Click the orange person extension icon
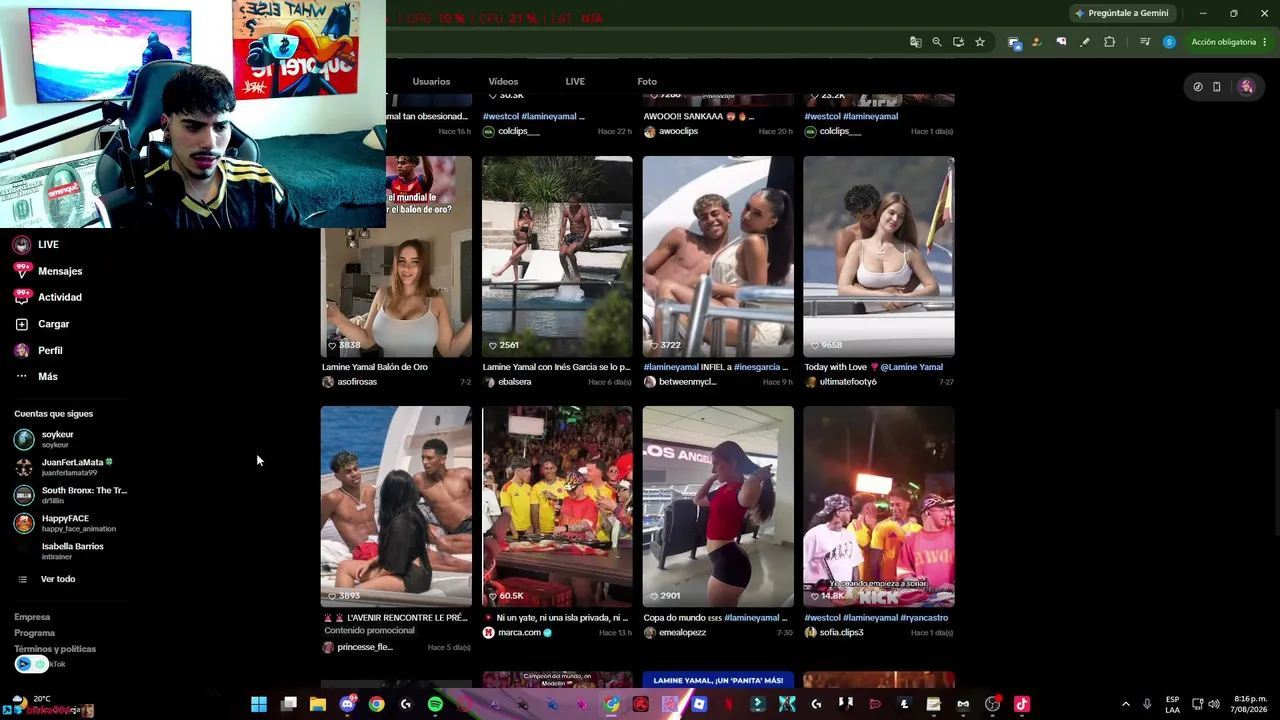The image size is (1280, 720). [x=1036, y=42]
